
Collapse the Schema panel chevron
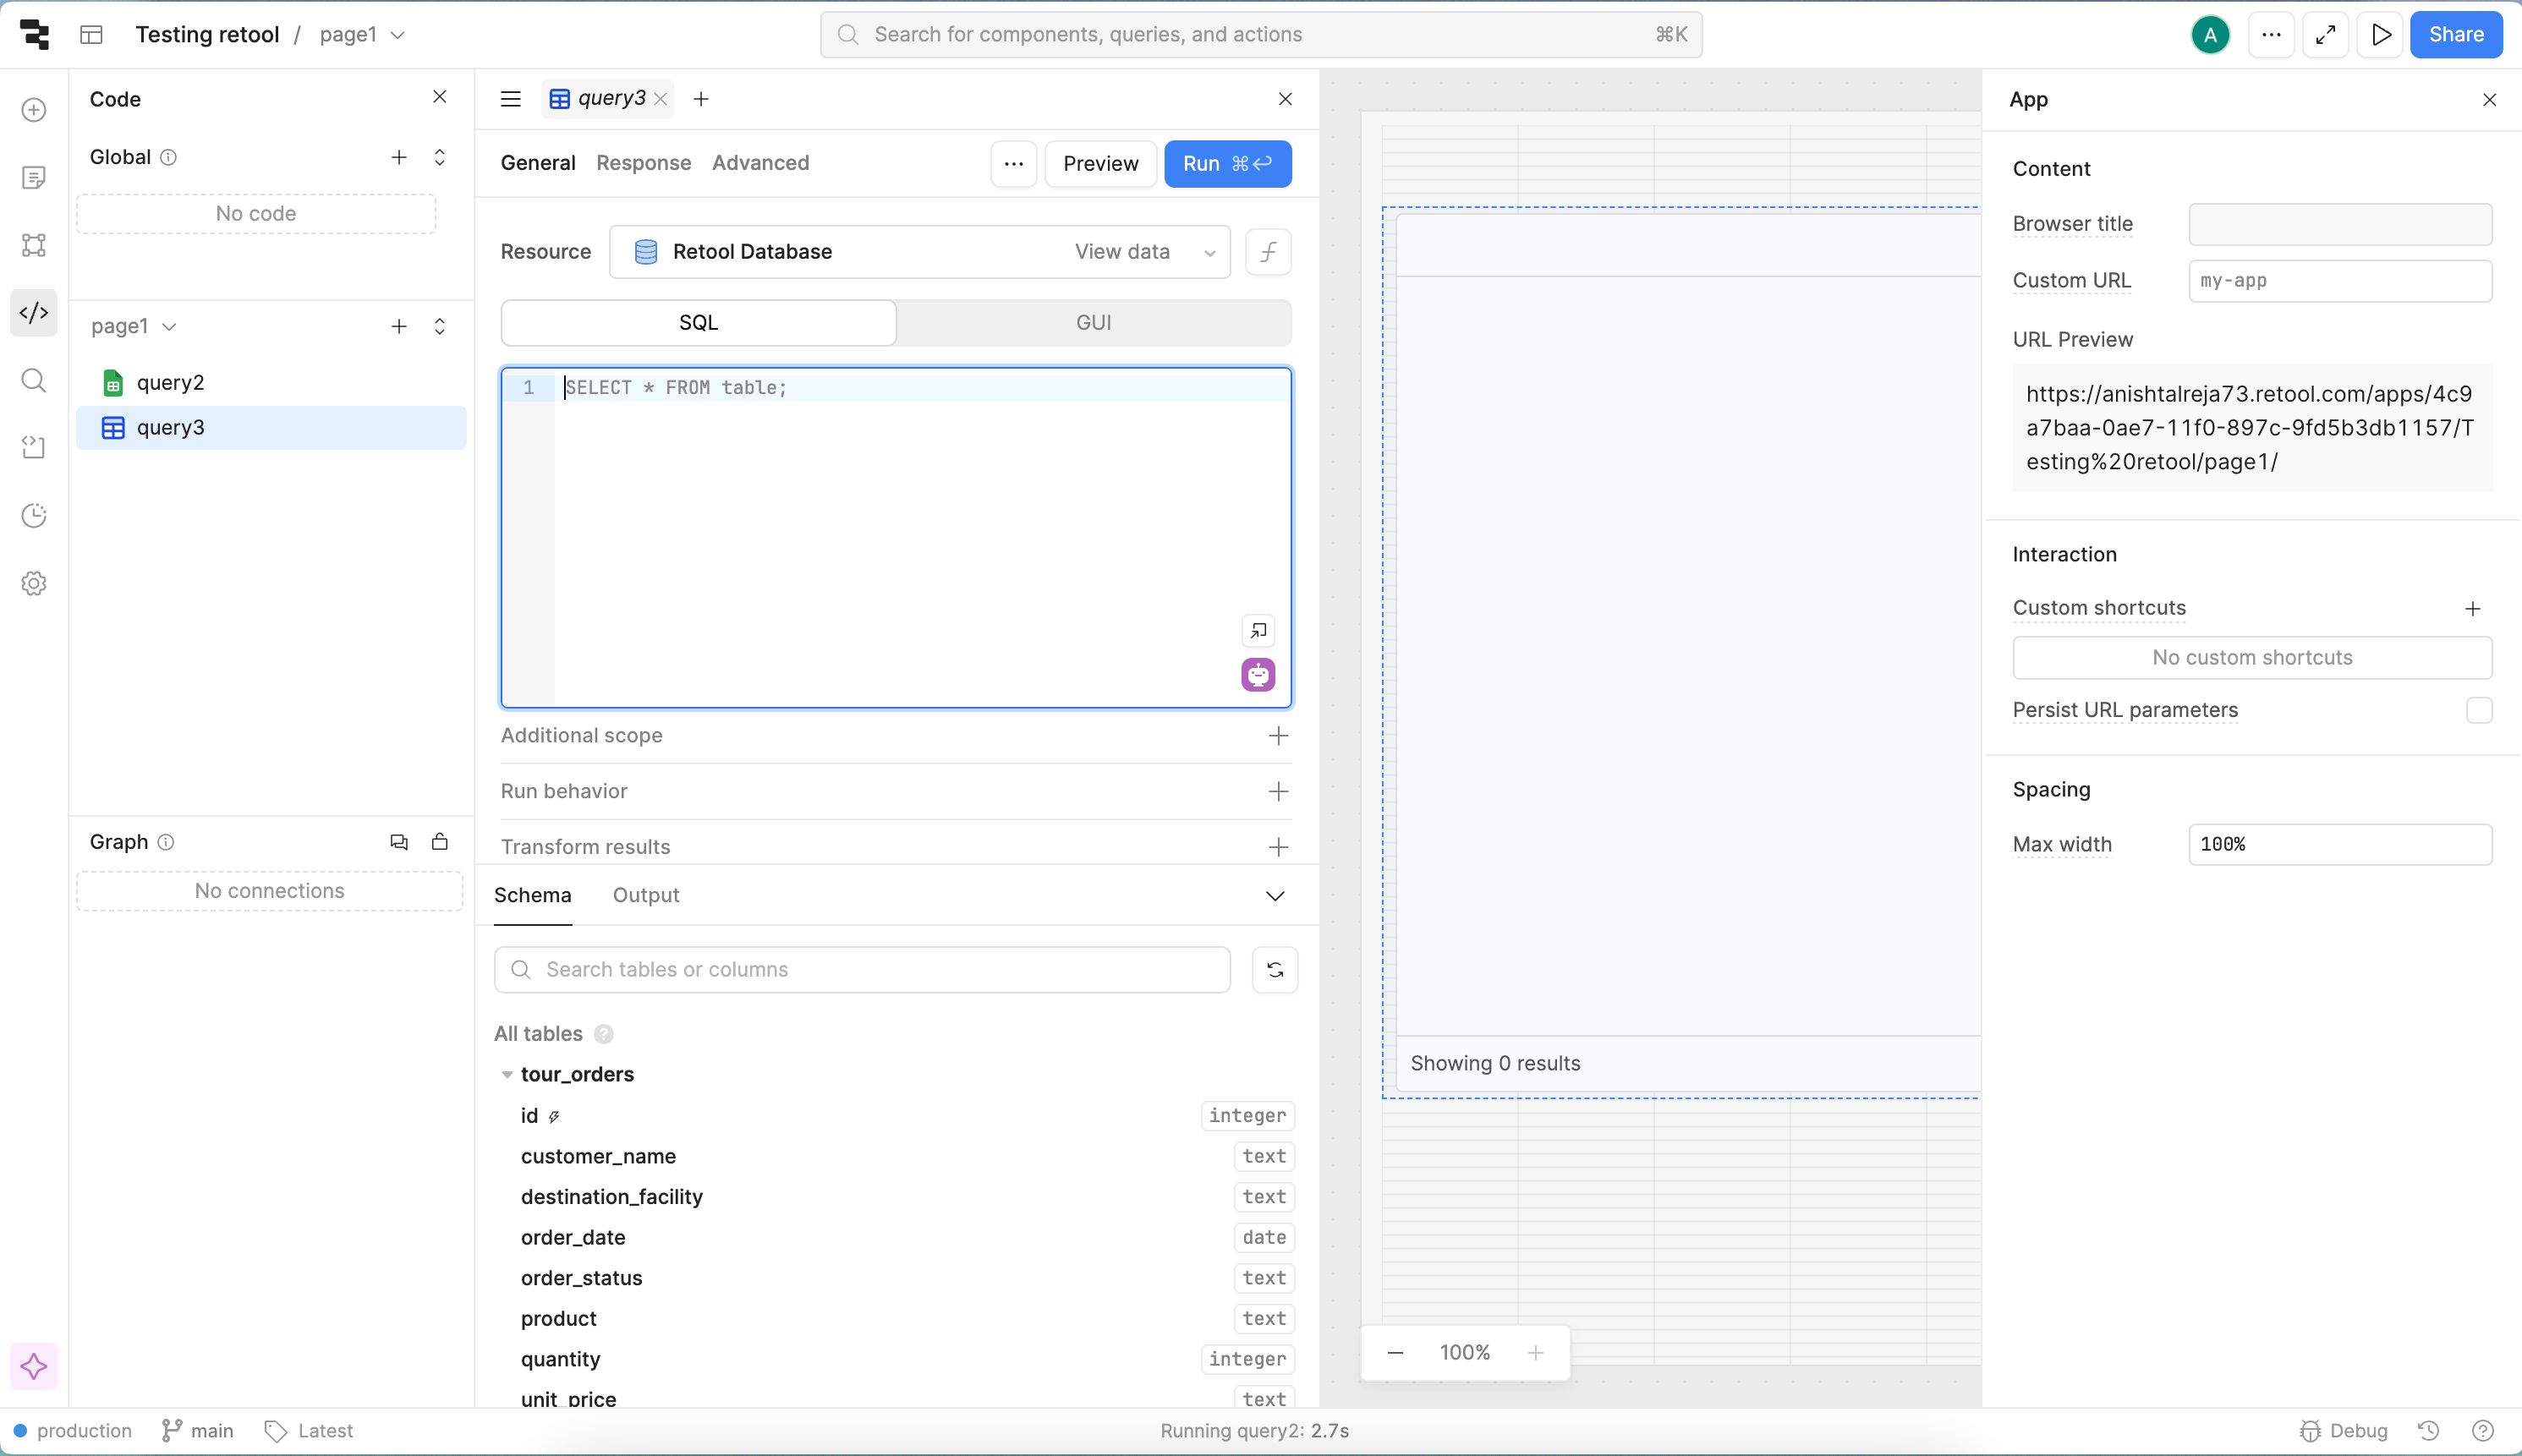click(1275, 896)
